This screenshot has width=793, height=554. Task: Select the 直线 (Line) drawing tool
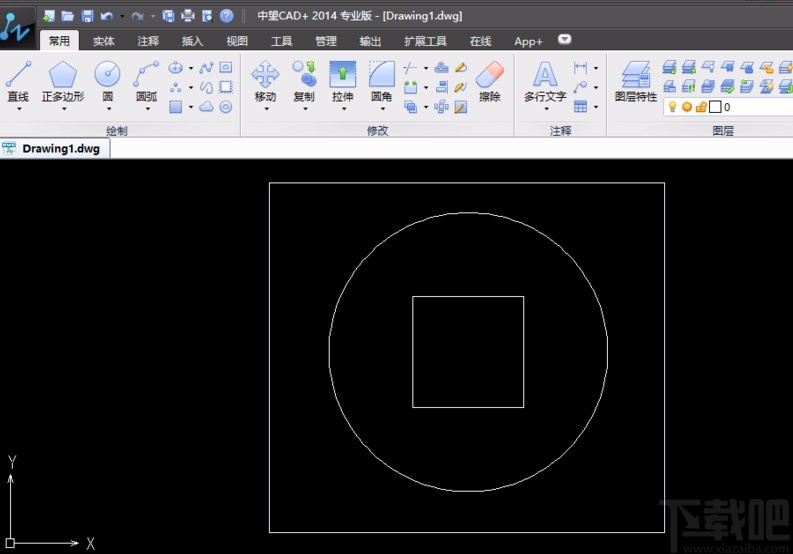pos(18,75)
